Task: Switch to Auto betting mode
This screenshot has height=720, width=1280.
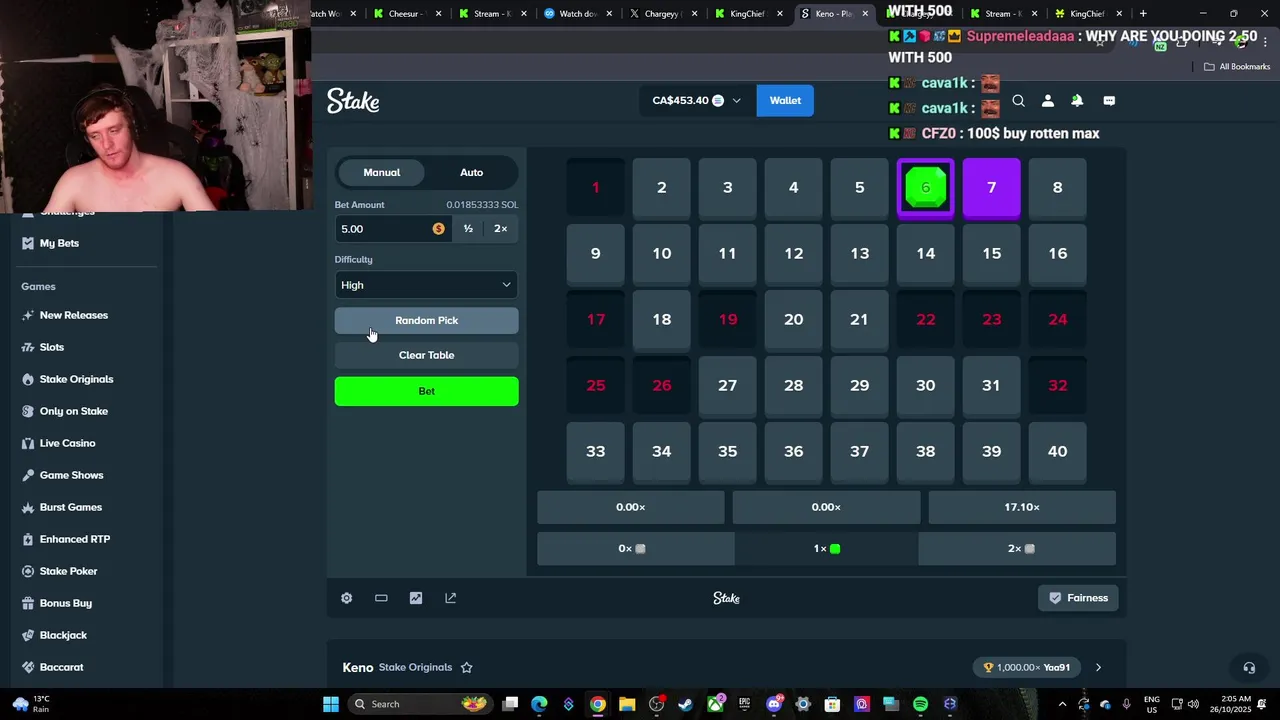Action: coord(471,172)
